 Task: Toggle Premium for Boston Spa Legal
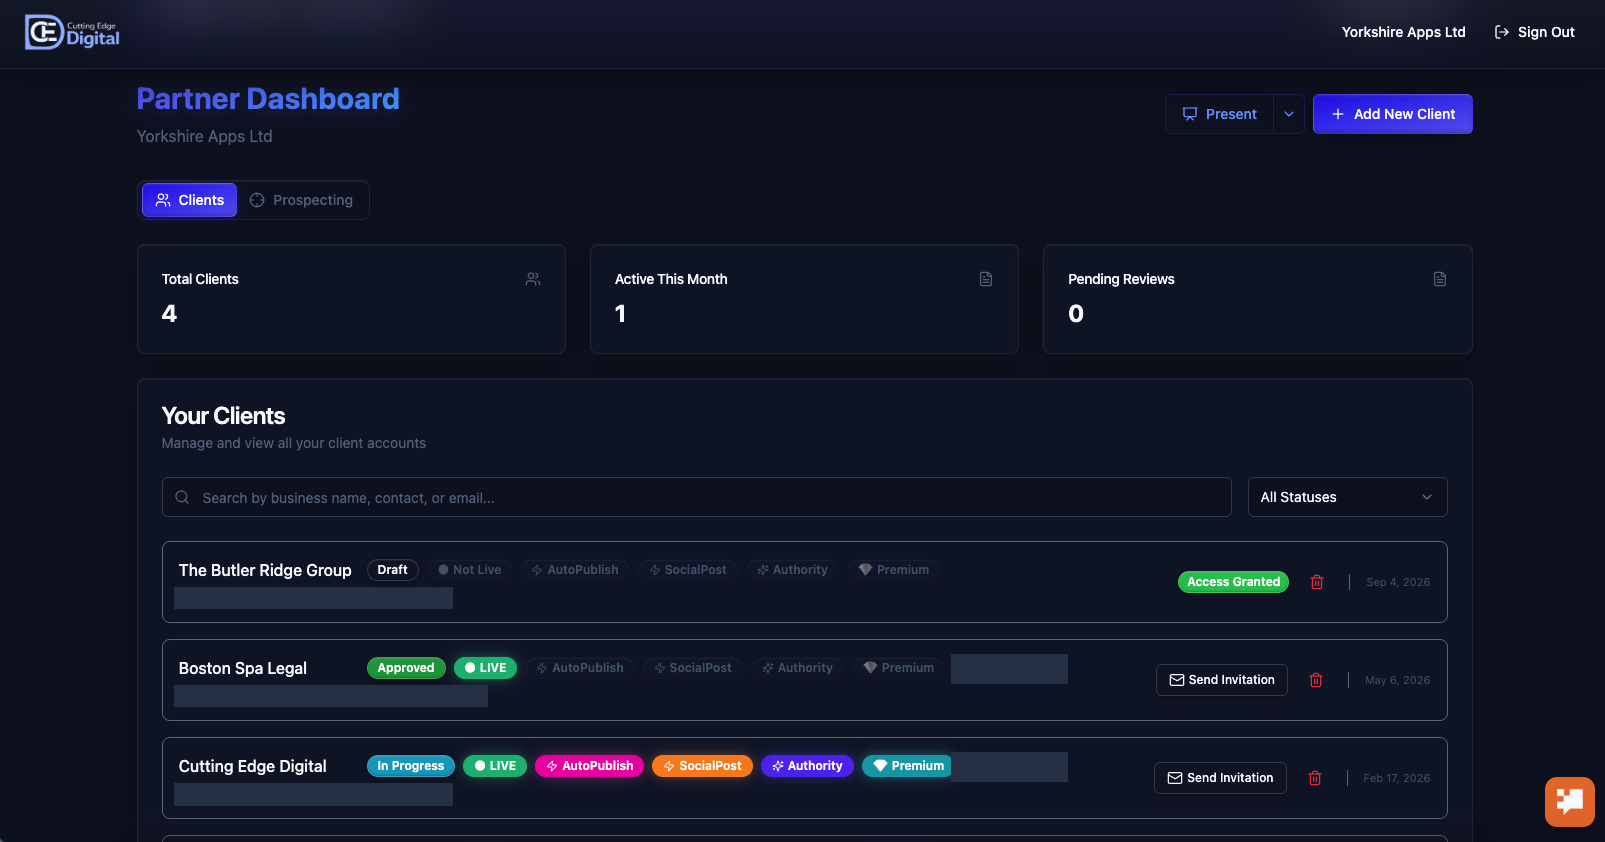pyautogui.click(x=898, y=668)
